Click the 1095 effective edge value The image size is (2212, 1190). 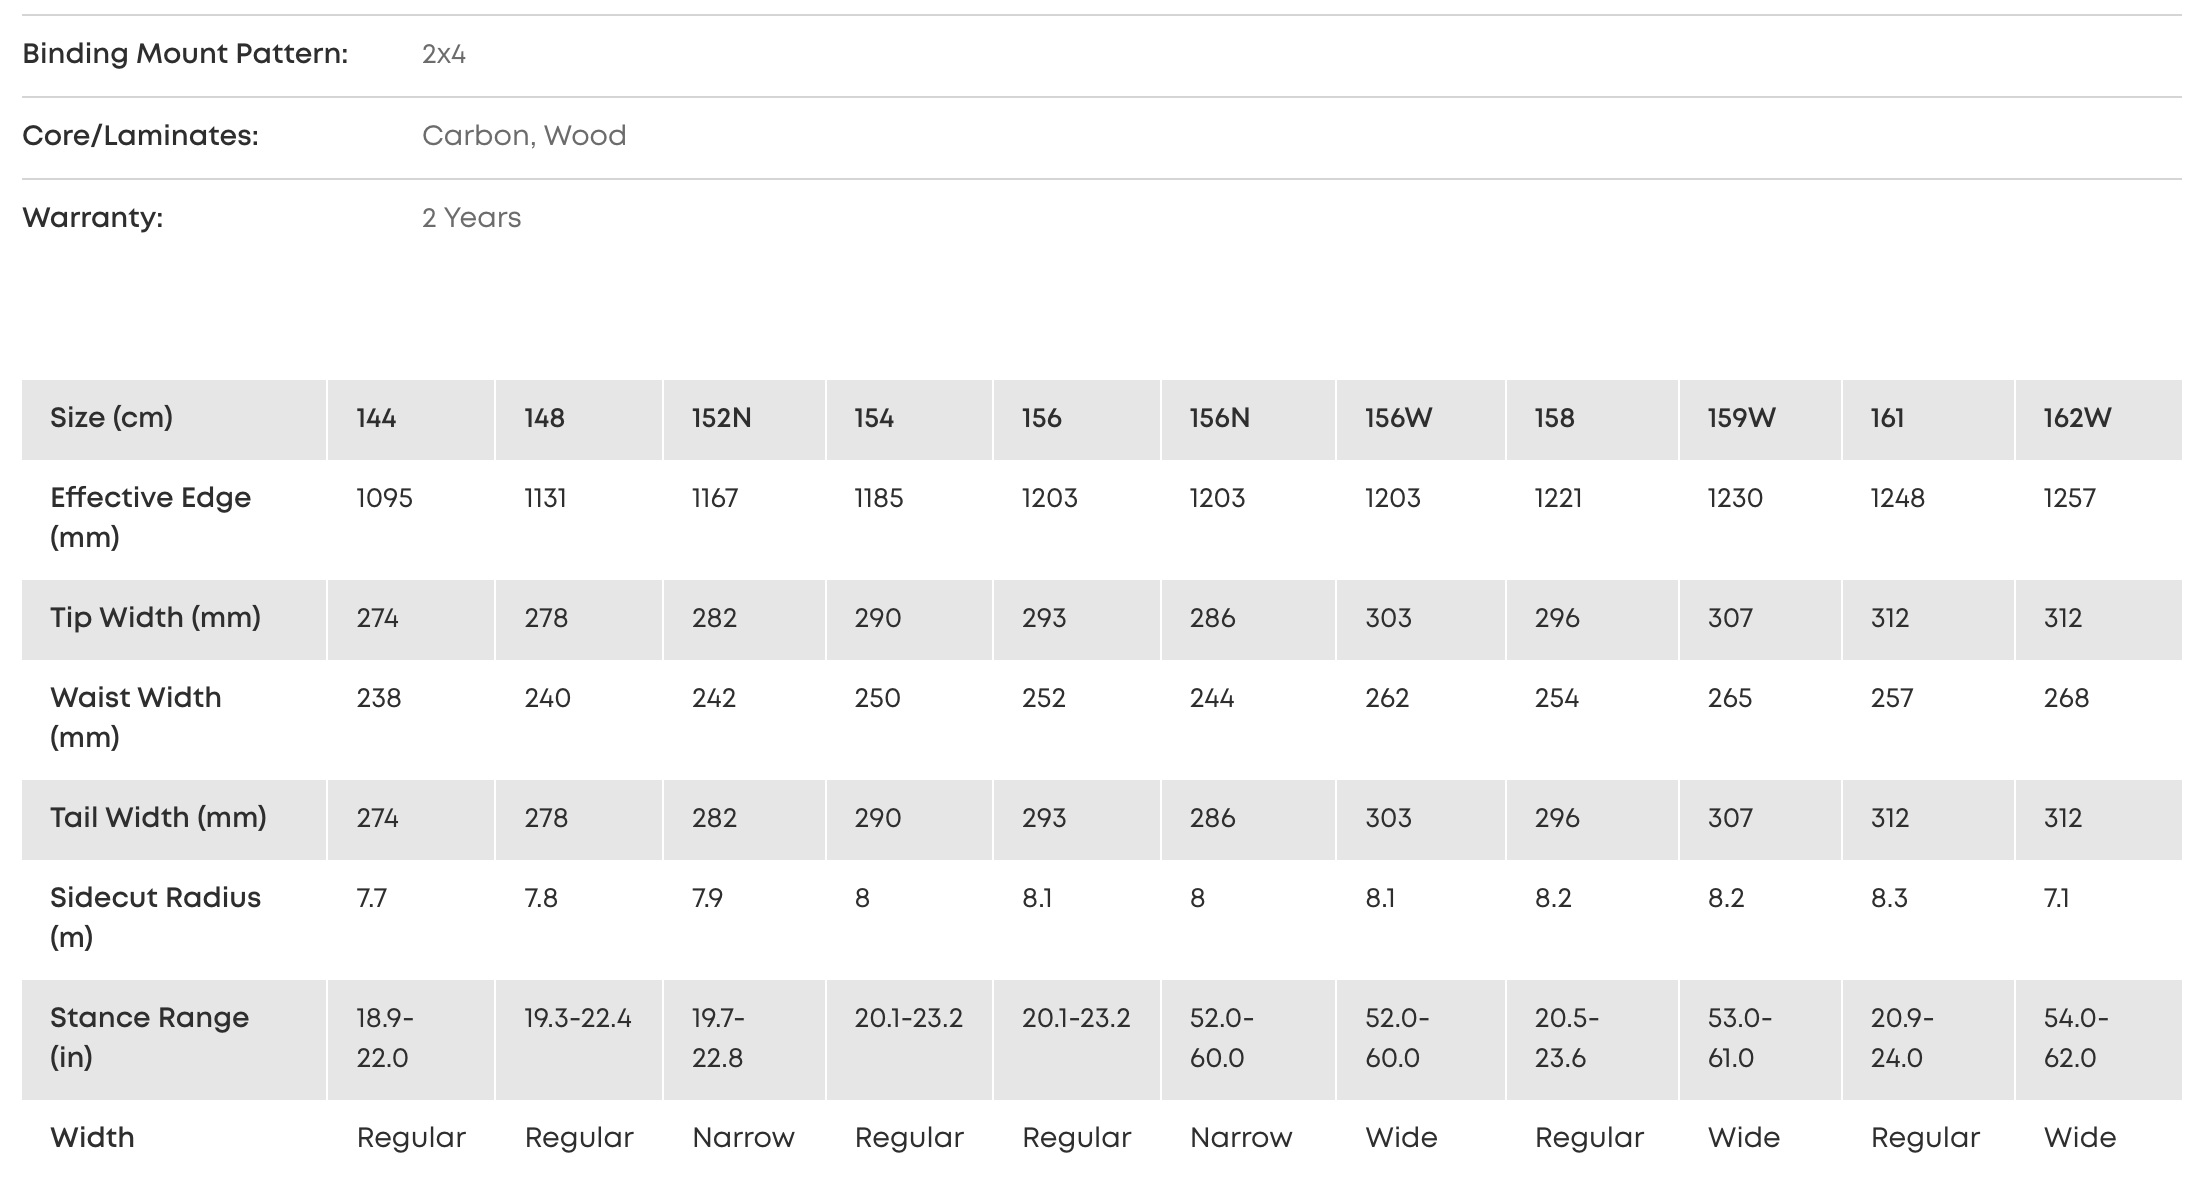point(384,498)
